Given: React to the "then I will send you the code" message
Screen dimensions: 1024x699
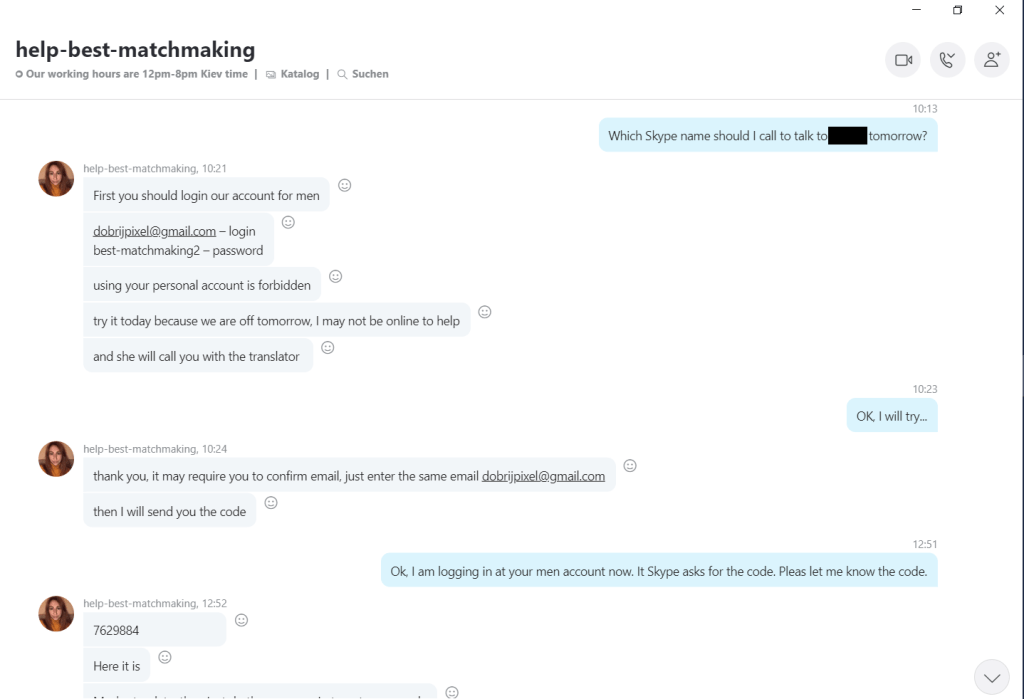Looking at the screenshot, I should point(271,503).
